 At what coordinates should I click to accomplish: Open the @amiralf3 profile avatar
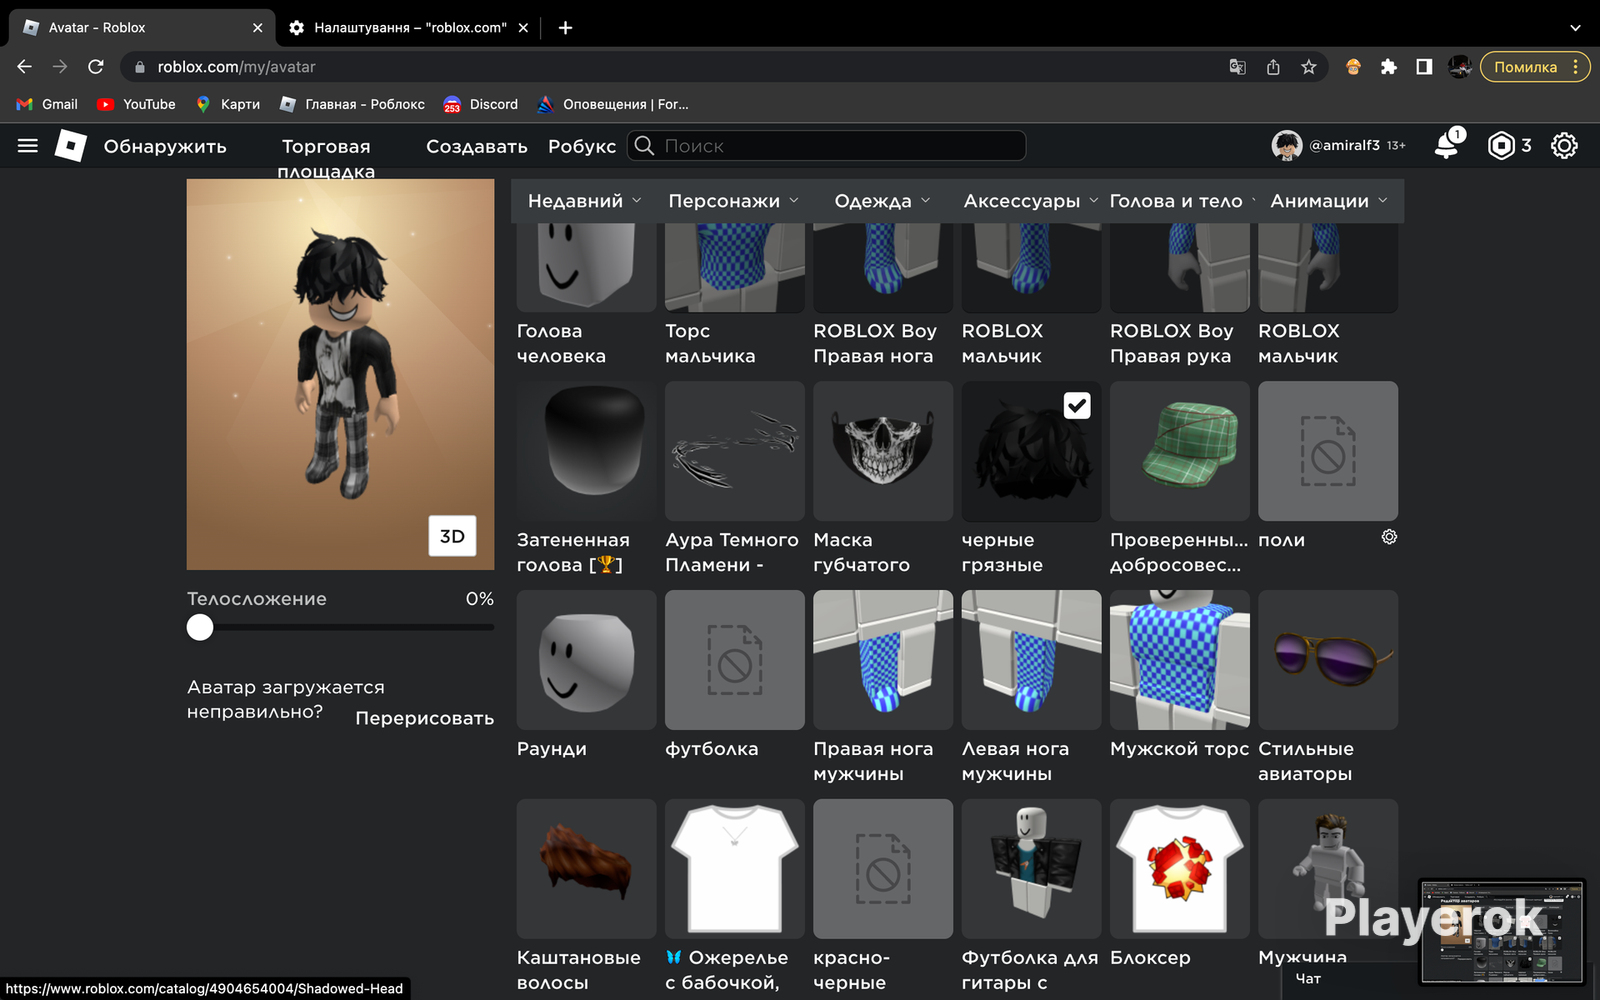(1287, 146)
